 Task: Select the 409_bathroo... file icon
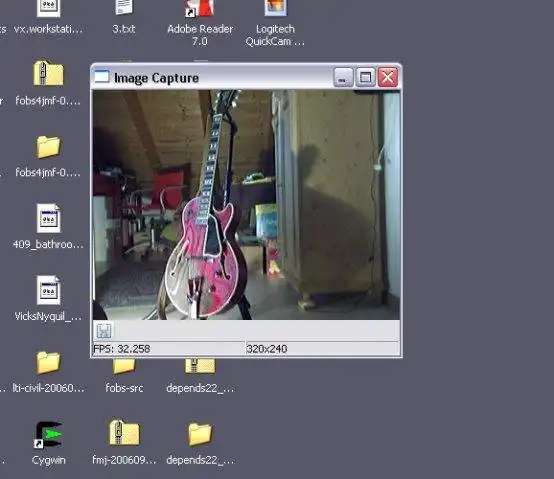pos(48,218)
